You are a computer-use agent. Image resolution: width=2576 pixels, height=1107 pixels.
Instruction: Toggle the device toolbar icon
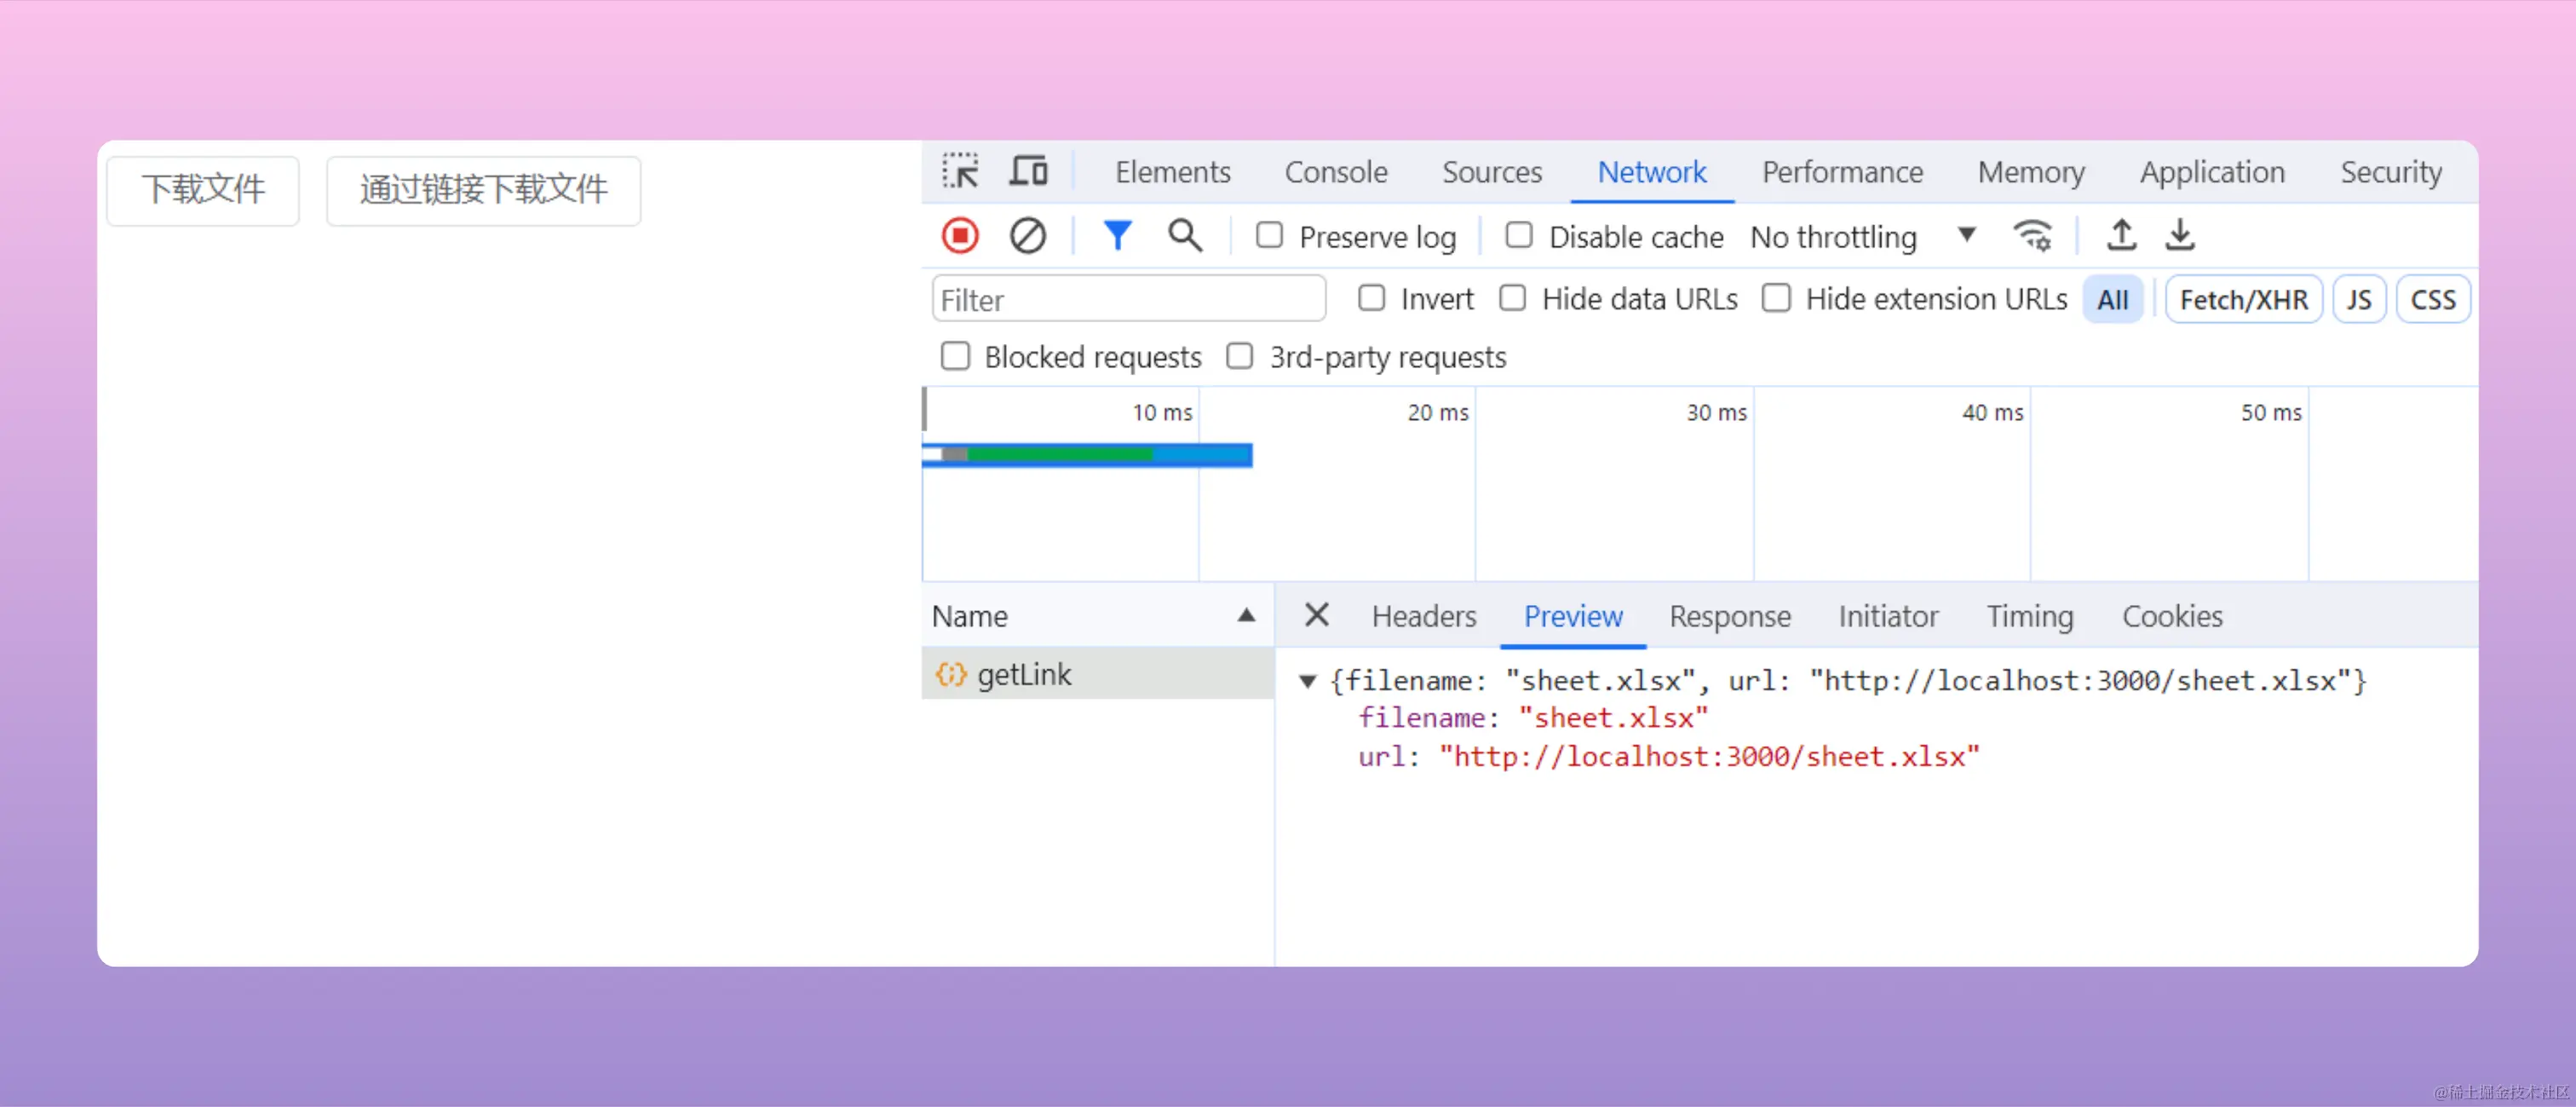(1028, 171)
